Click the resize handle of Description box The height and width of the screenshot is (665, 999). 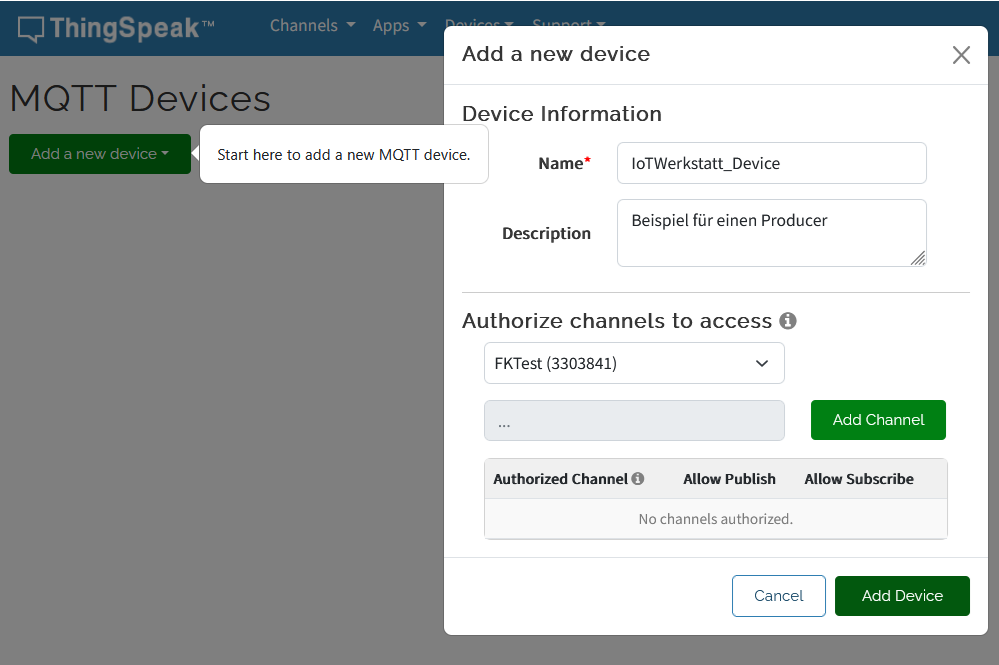pos(918,258)
